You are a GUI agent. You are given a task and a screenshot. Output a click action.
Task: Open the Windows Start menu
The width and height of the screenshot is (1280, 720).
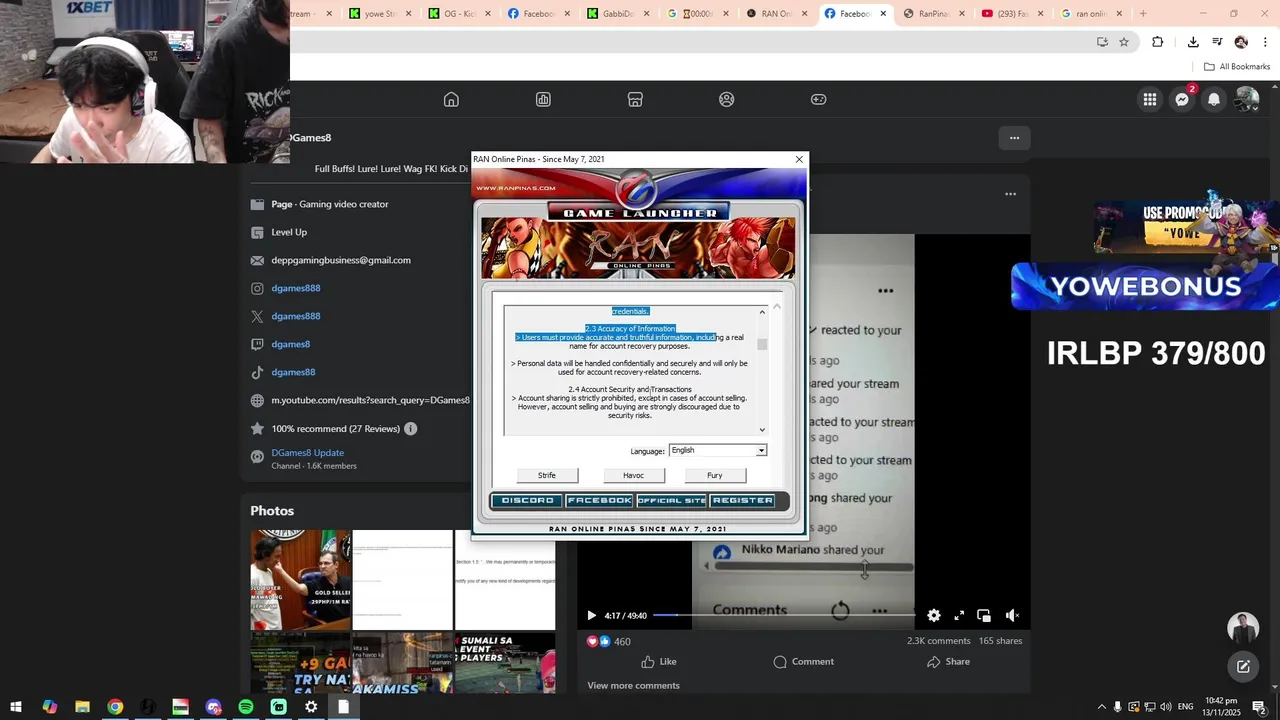tap(16, 707)
